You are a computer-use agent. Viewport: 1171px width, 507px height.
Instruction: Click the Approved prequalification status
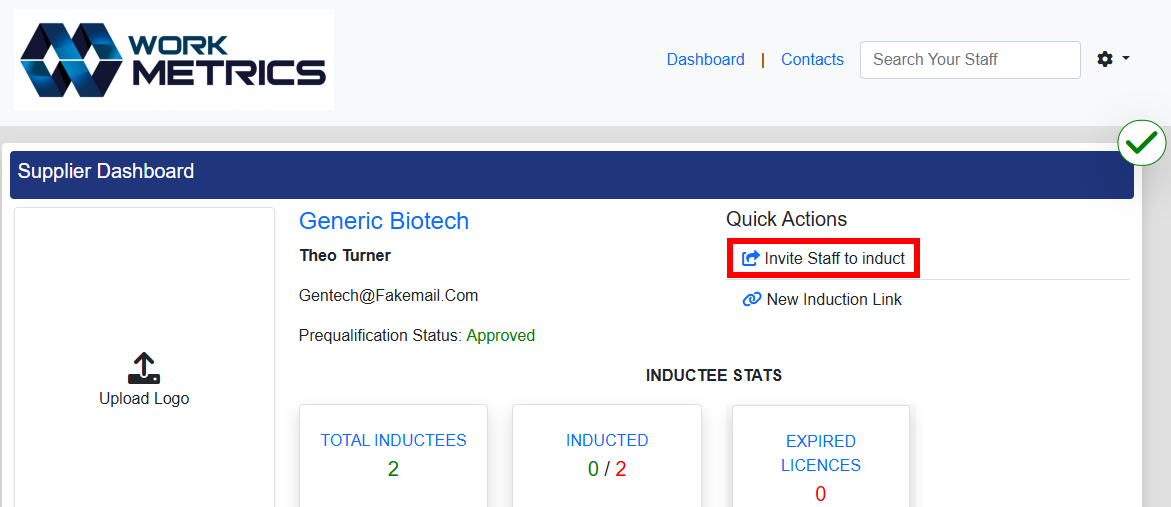(500, 336)
